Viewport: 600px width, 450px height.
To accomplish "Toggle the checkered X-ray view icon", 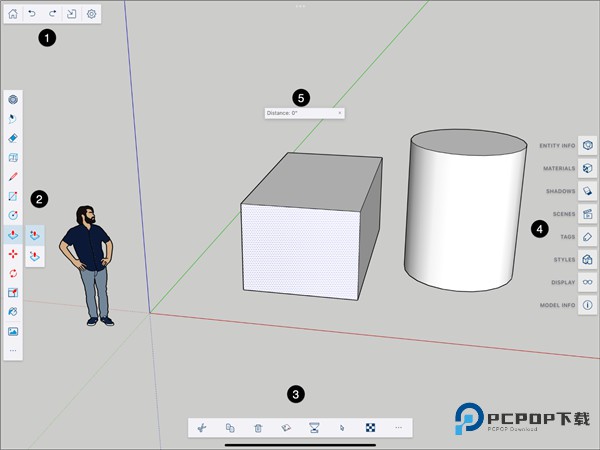I will click(x=370, y=427).
